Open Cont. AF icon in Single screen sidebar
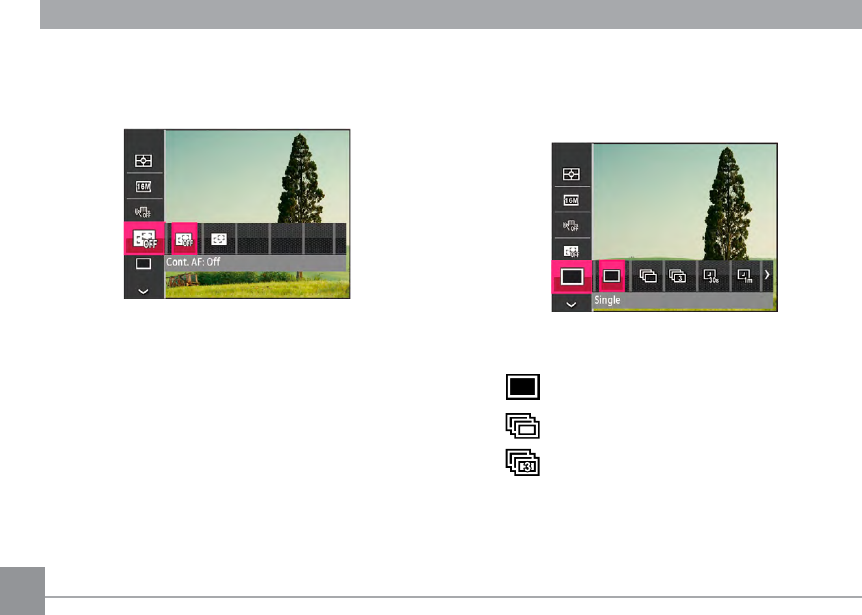Screen dimensions: 862x615 [x=571, y=252]
